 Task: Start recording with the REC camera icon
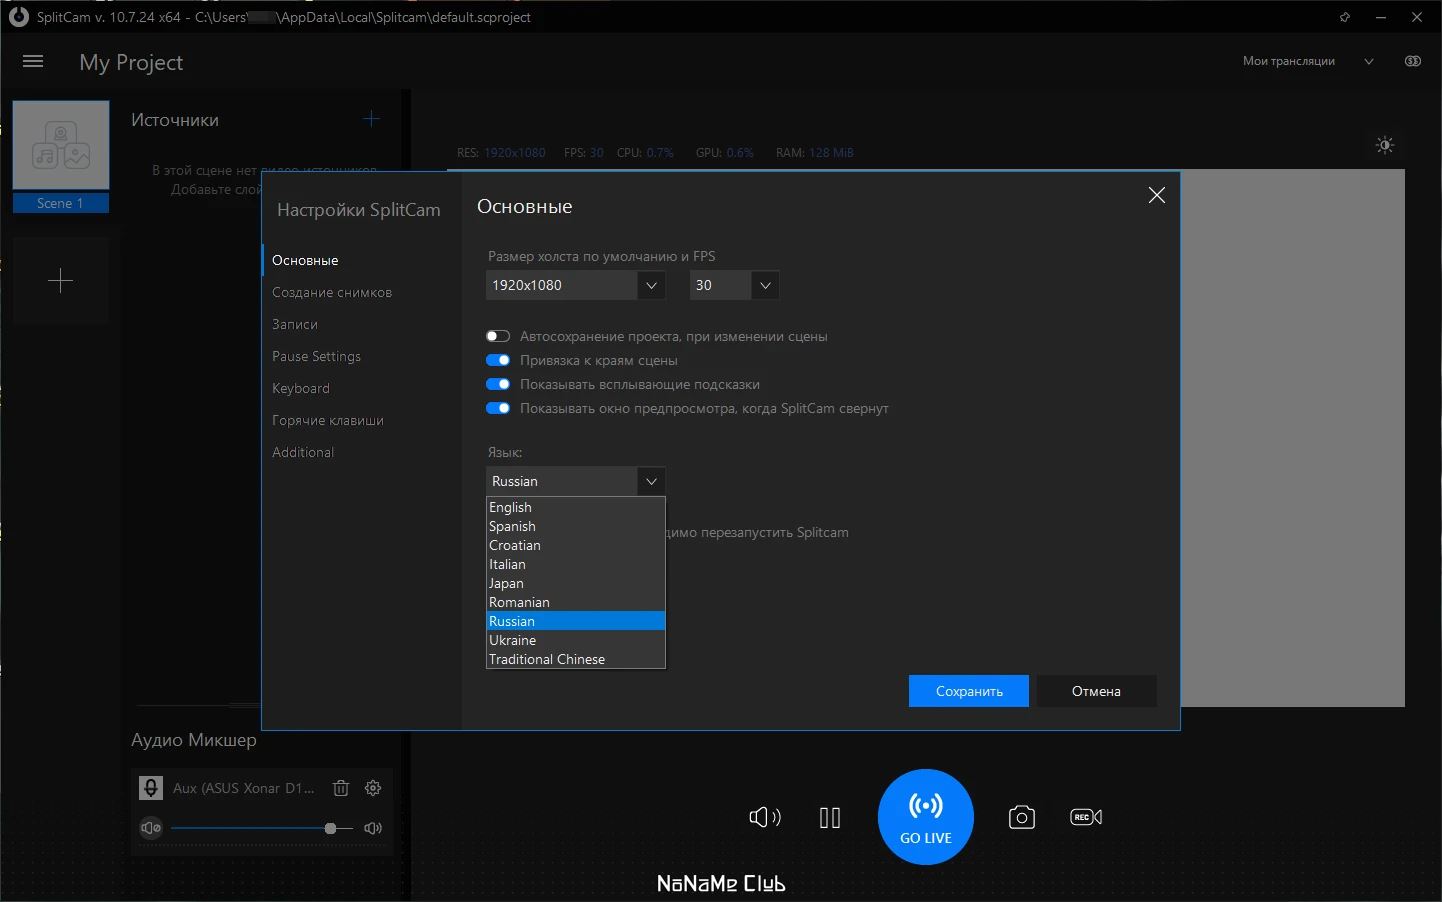coord(1086,817)
